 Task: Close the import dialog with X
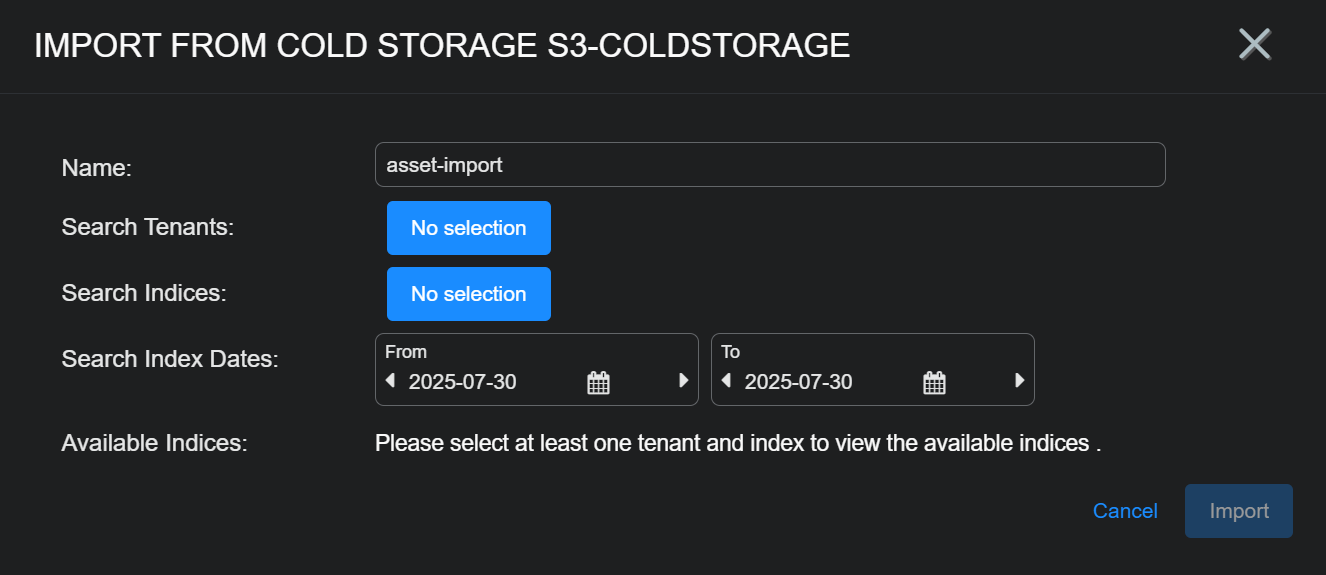1254,44
